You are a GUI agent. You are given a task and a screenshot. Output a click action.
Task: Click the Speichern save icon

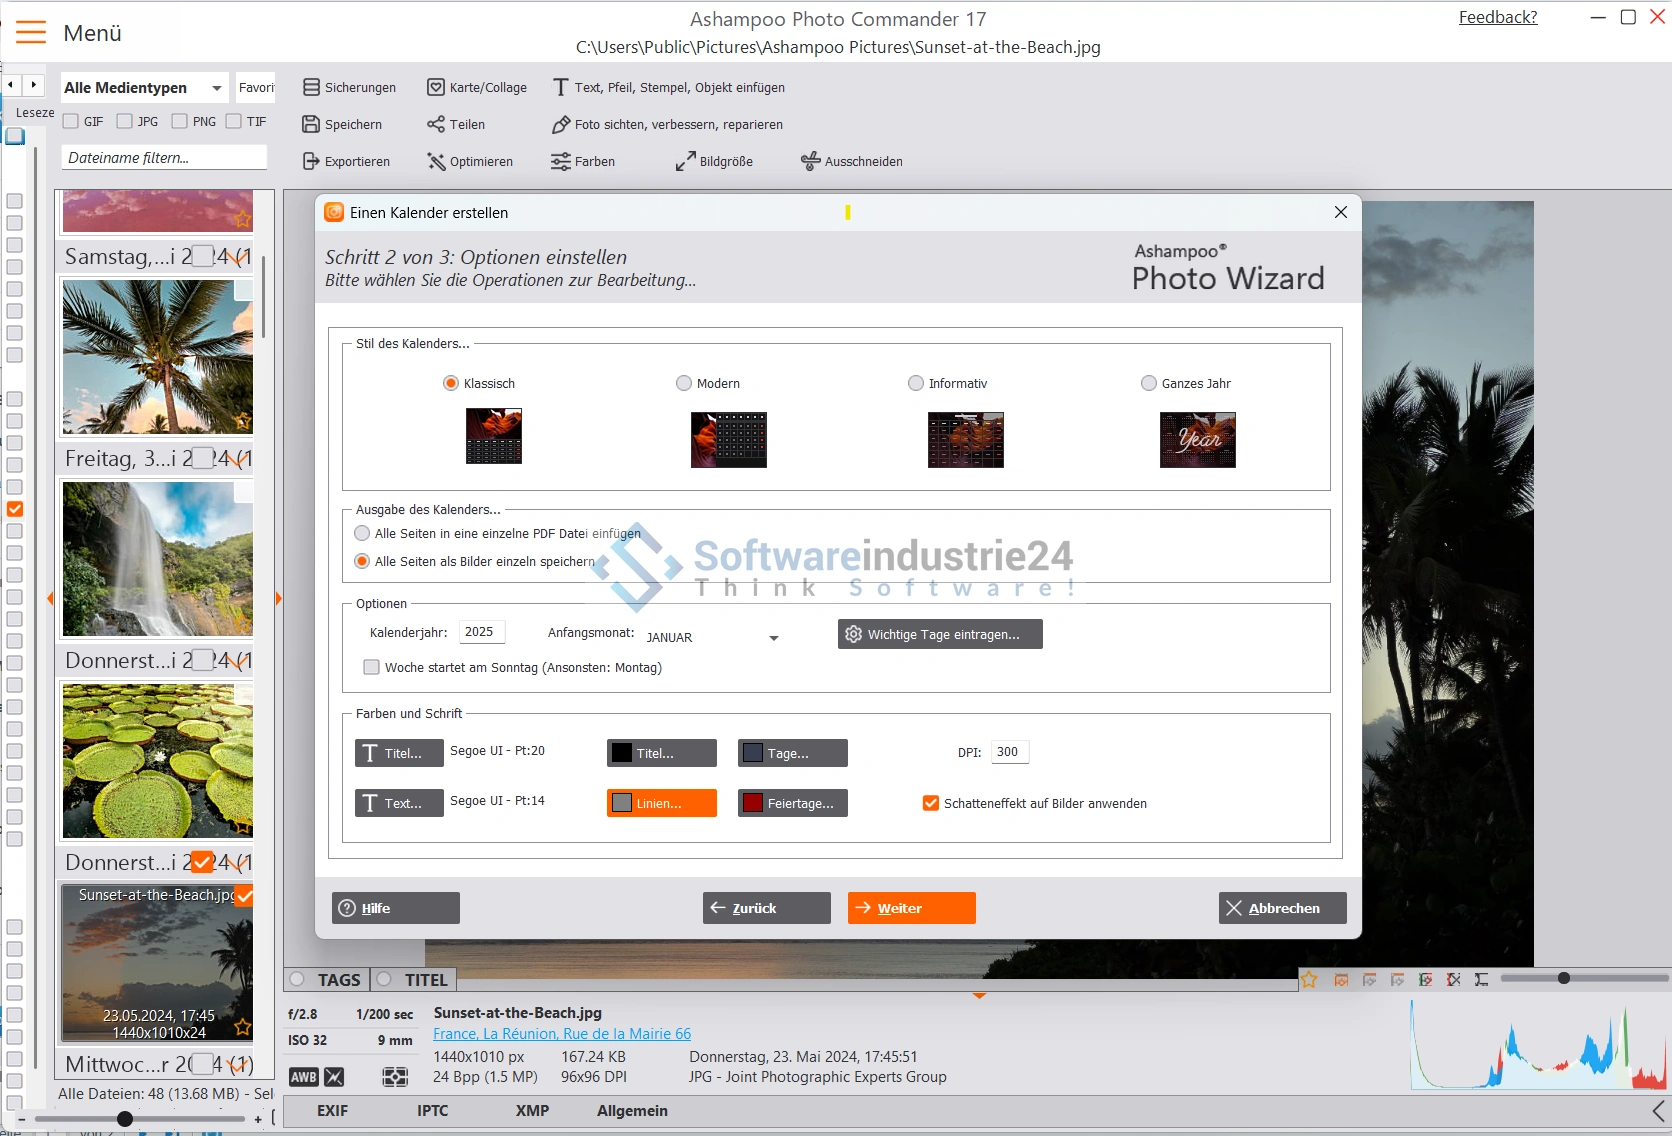(312, 125)
